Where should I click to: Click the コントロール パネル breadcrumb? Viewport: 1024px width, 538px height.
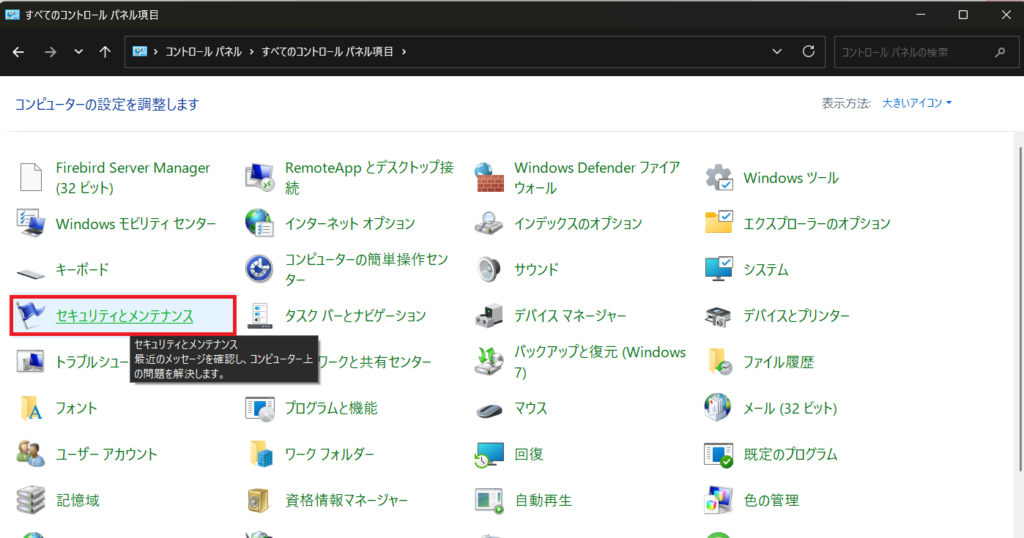[x=203, y=52]
